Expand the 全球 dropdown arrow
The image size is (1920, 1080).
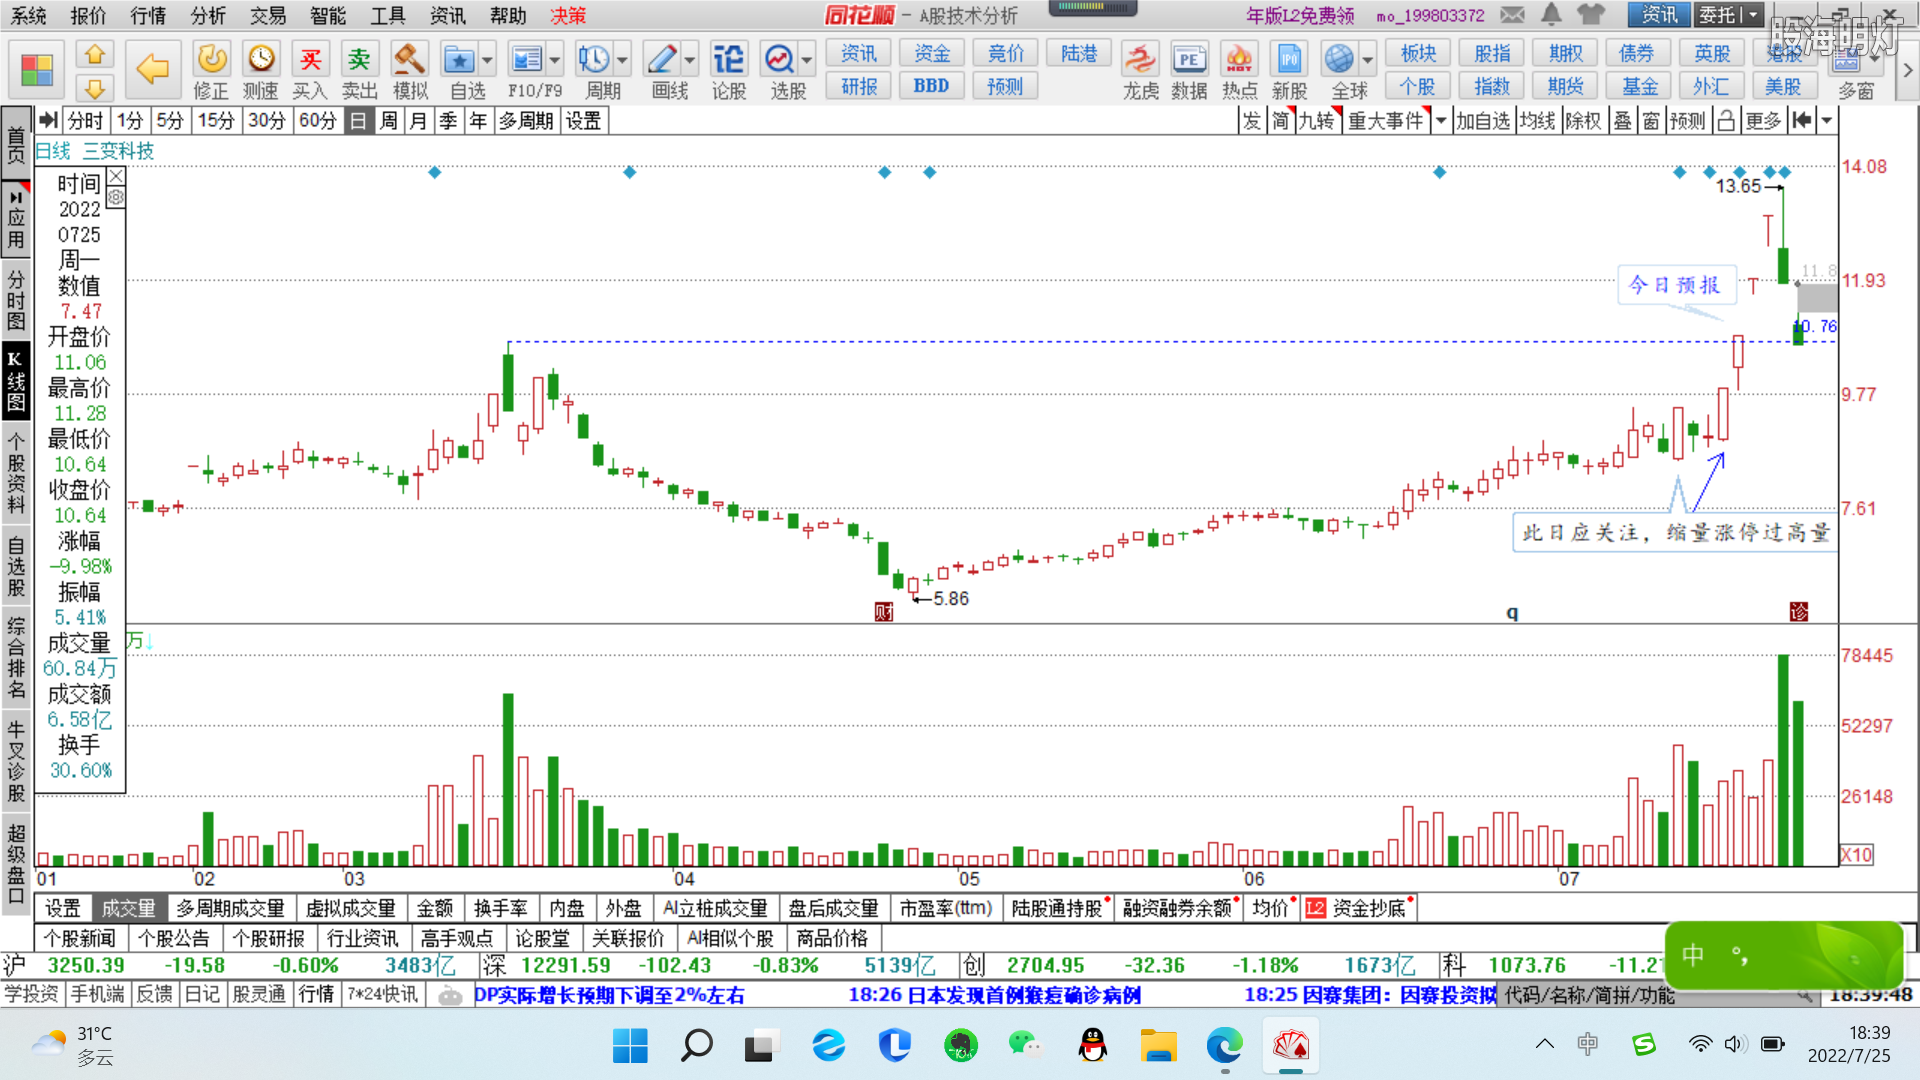click(1368, 60)
